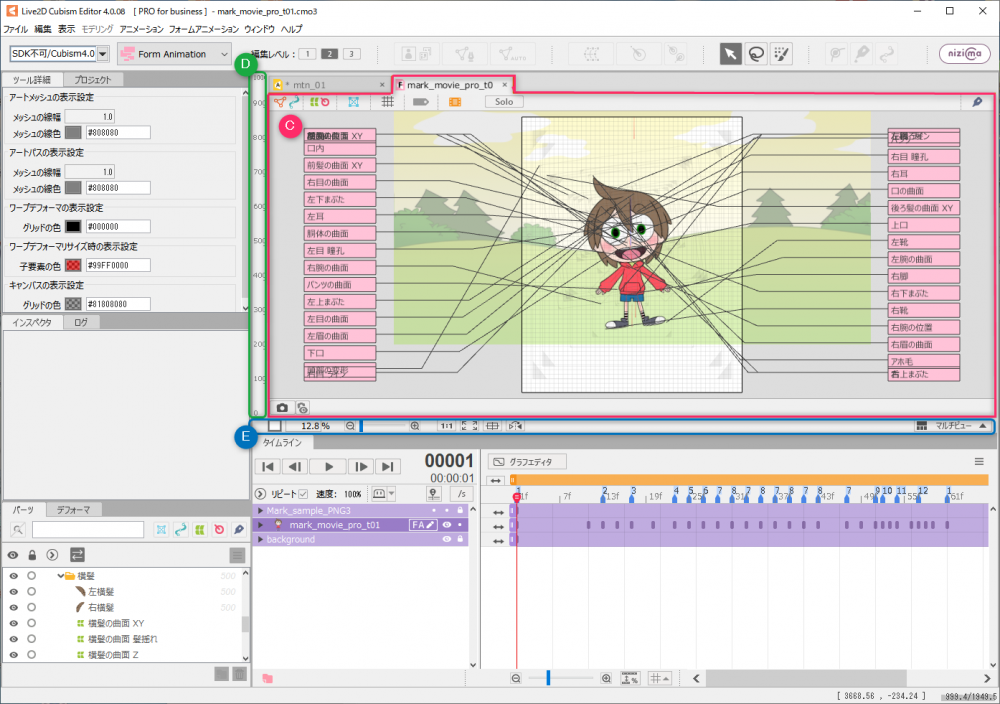Close the mark_movie_pro_t0 tab
The width and height of the screenshot is (1000, 704).
pos(504,85)
